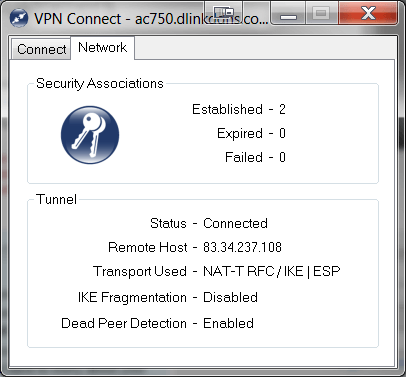Click the IKE Fragmentation Disabled value
Viewport: 406px width, 377px height.
[230, 297]
